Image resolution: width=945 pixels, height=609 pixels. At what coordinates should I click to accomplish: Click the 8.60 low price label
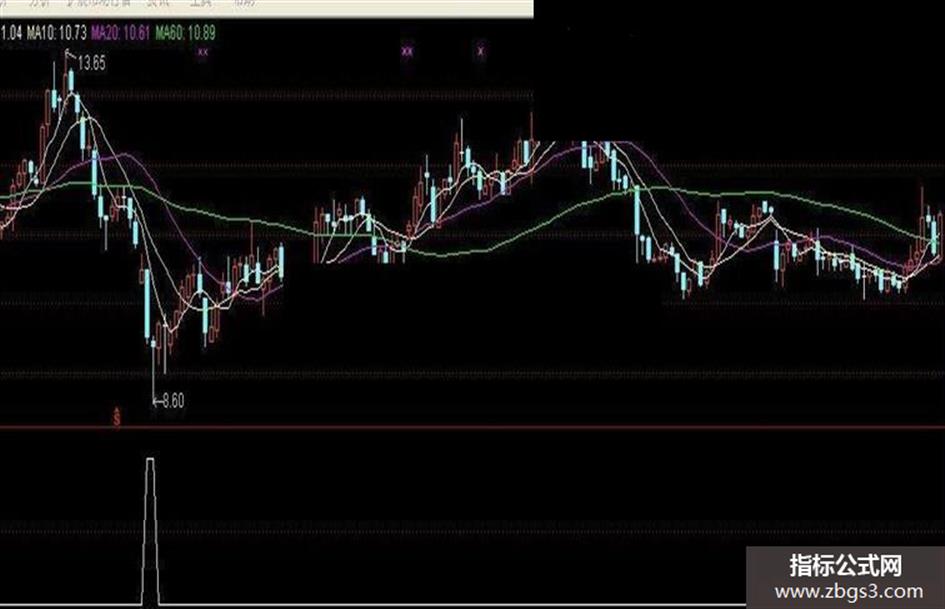point(173,401)
